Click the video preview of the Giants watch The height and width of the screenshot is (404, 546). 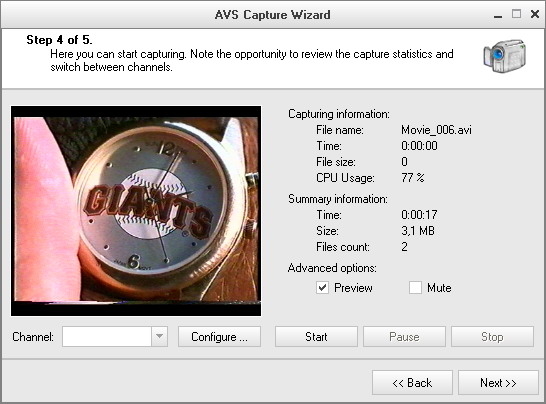click(x=136, y=211)
